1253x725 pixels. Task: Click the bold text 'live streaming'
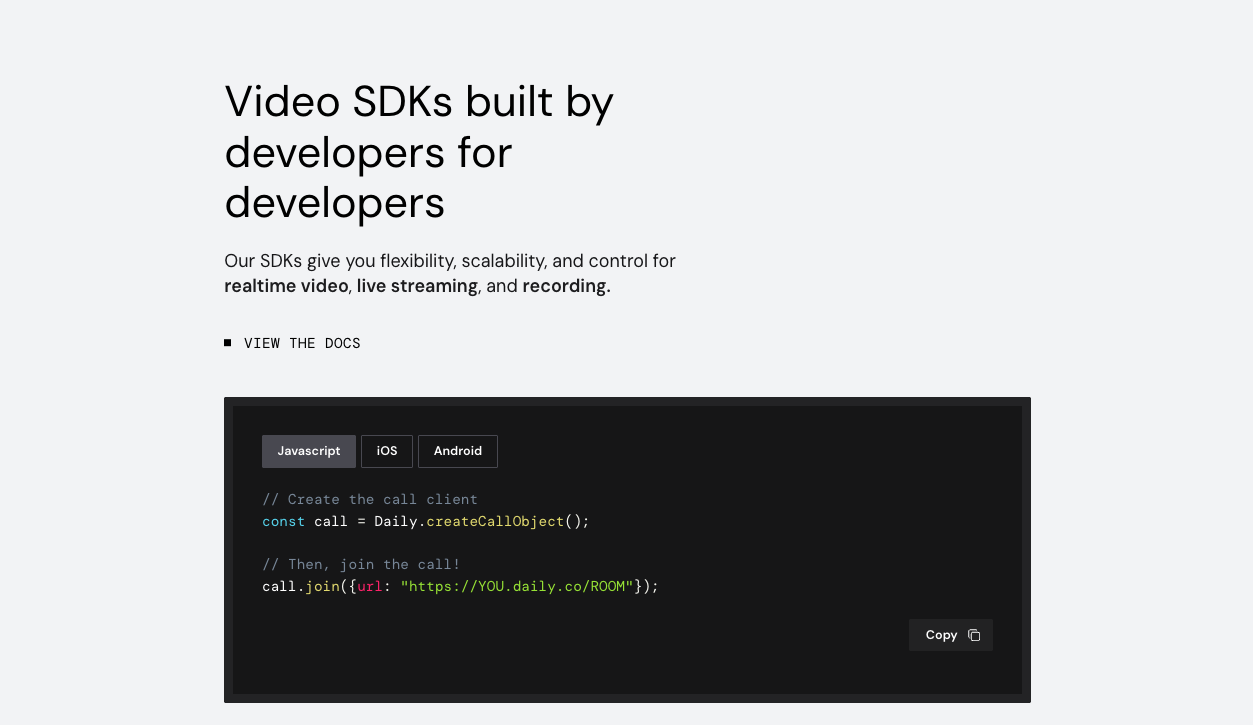pyautogui.click(x=417, y=286)
